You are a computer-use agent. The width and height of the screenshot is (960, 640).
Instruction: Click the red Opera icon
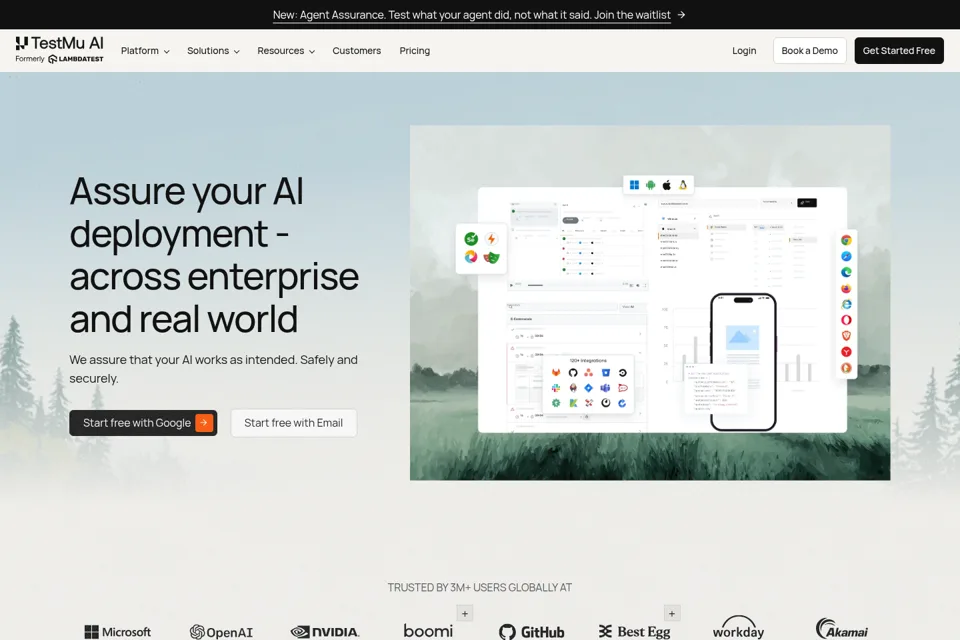point(846,320)
